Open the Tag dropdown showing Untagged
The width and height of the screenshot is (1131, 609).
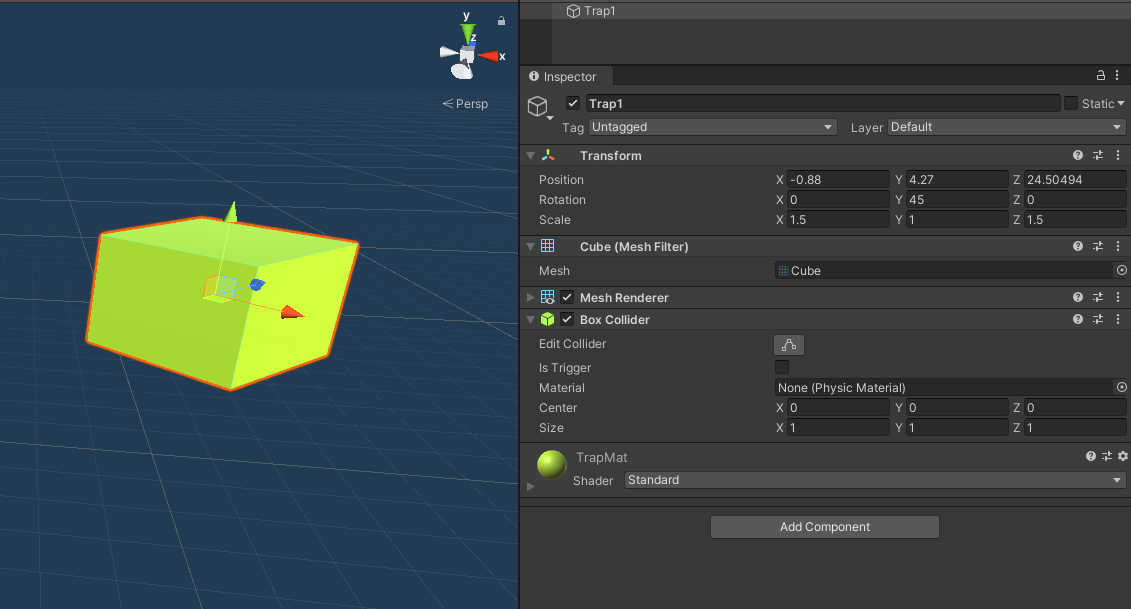[712, 127]
